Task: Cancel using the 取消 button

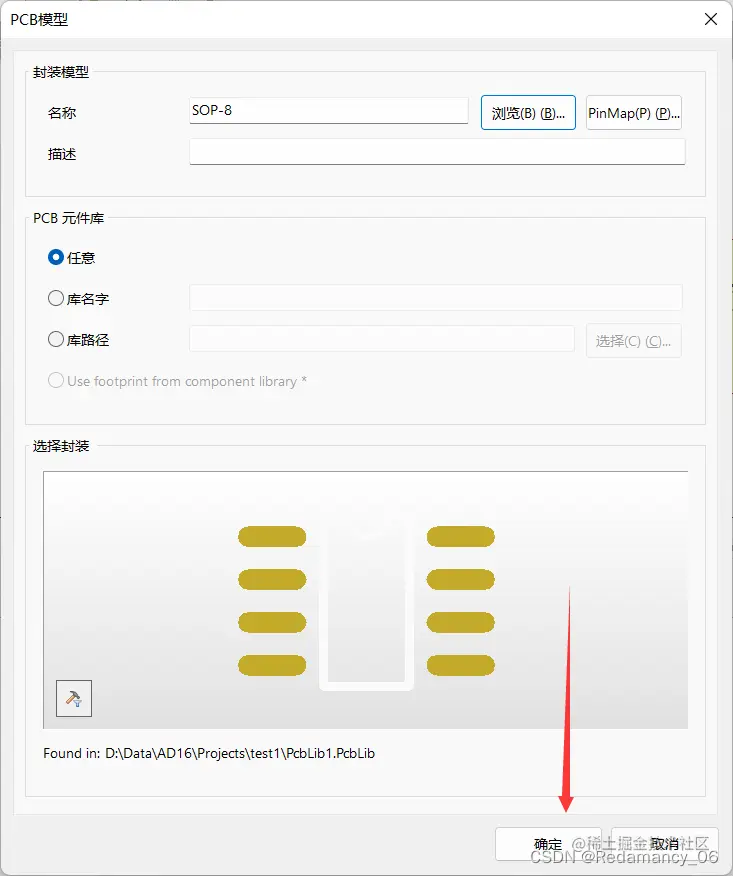Action: pyautogui.click(x=665, y=844)
